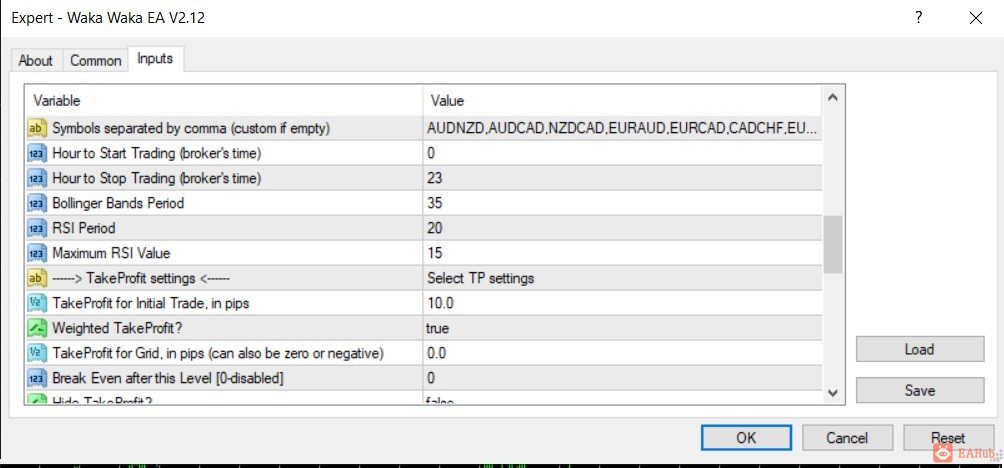Click 'Hour to Start Trading' variable name
The width and height of the screenshot is (1004, 468).
(157, 154)
